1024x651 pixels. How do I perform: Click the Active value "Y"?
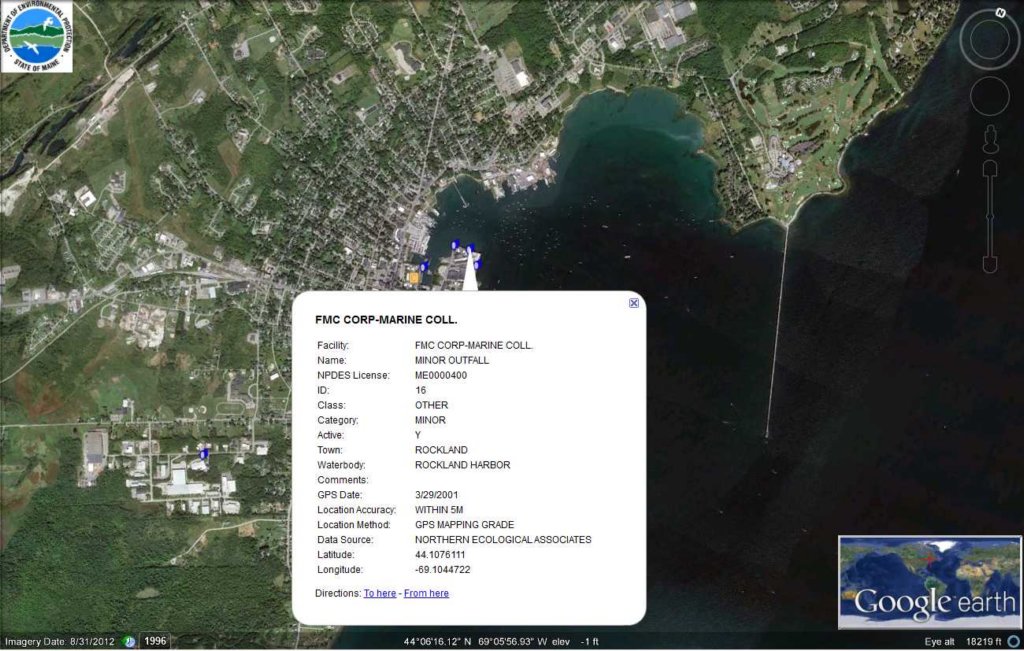coord(418,436)
